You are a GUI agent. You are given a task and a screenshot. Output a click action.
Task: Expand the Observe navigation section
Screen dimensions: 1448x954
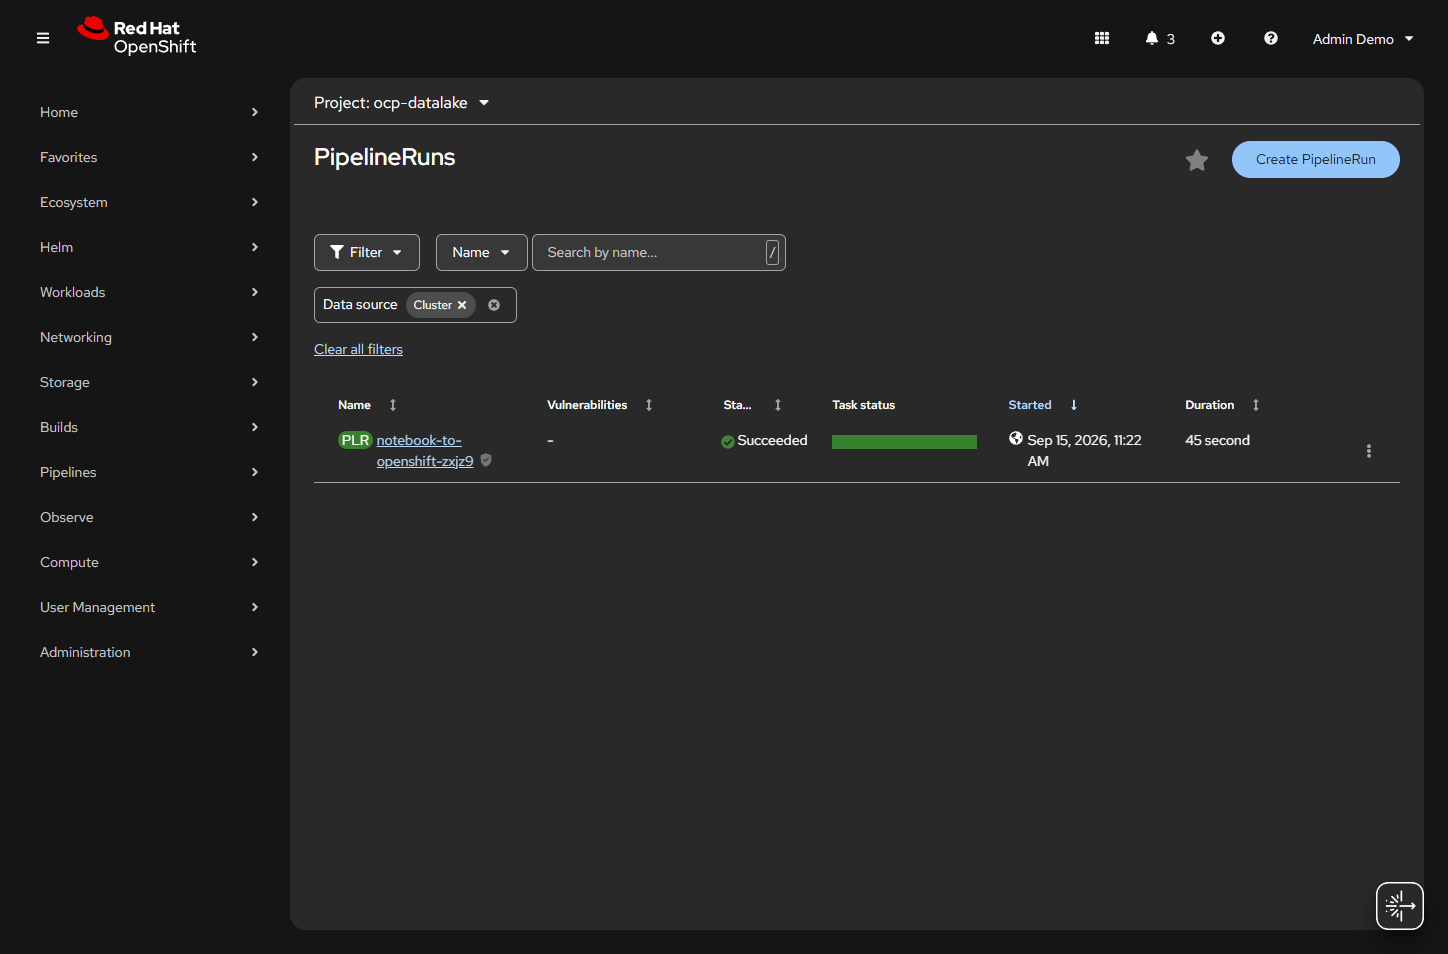point(148,517)
